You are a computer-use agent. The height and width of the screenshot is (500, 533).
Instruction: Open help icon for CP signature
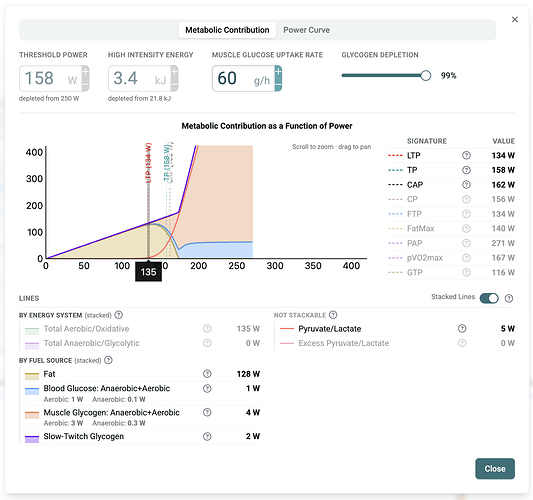[466, 199]
